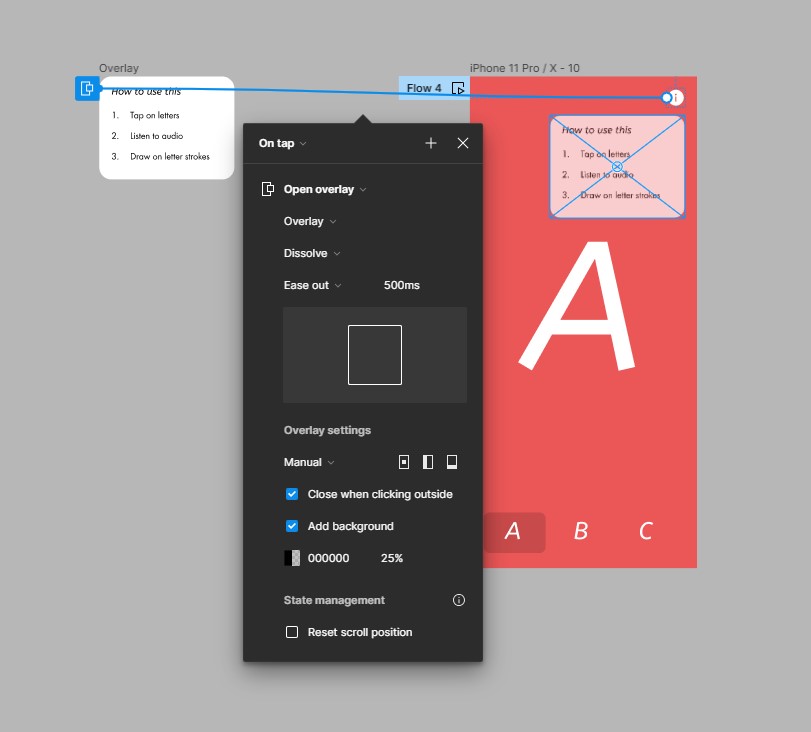Click the Open overlay action icon
The width and height of the screenshot is (811, 732).
268,189
